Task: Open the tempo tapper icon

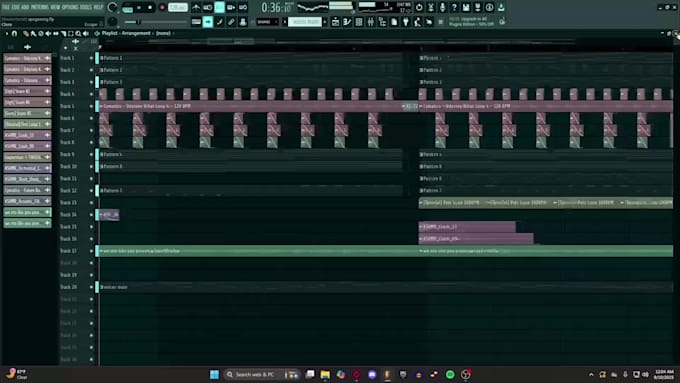Action: point(417,22)
